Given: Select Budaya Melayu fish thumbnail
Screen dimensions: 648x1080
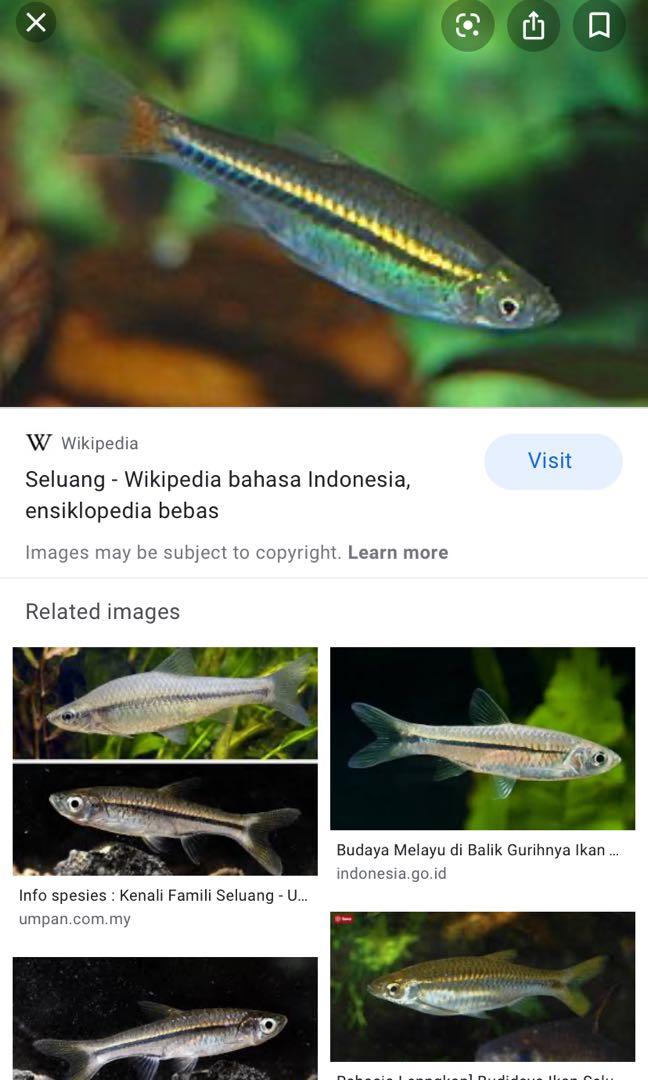Looking at the screenshot, I should (x=483, y=738).
